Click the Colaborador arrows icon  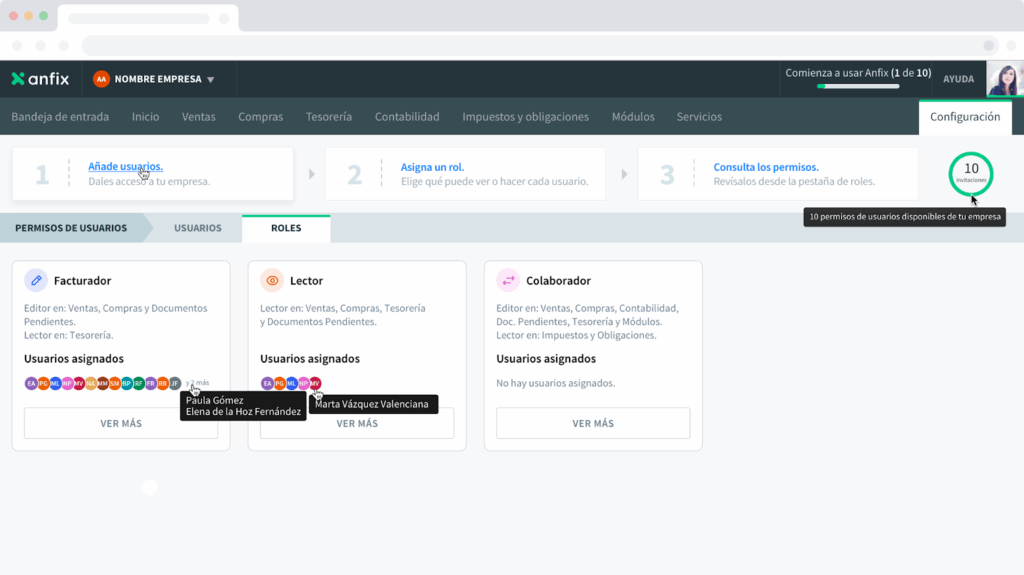[x=508, y=281]
